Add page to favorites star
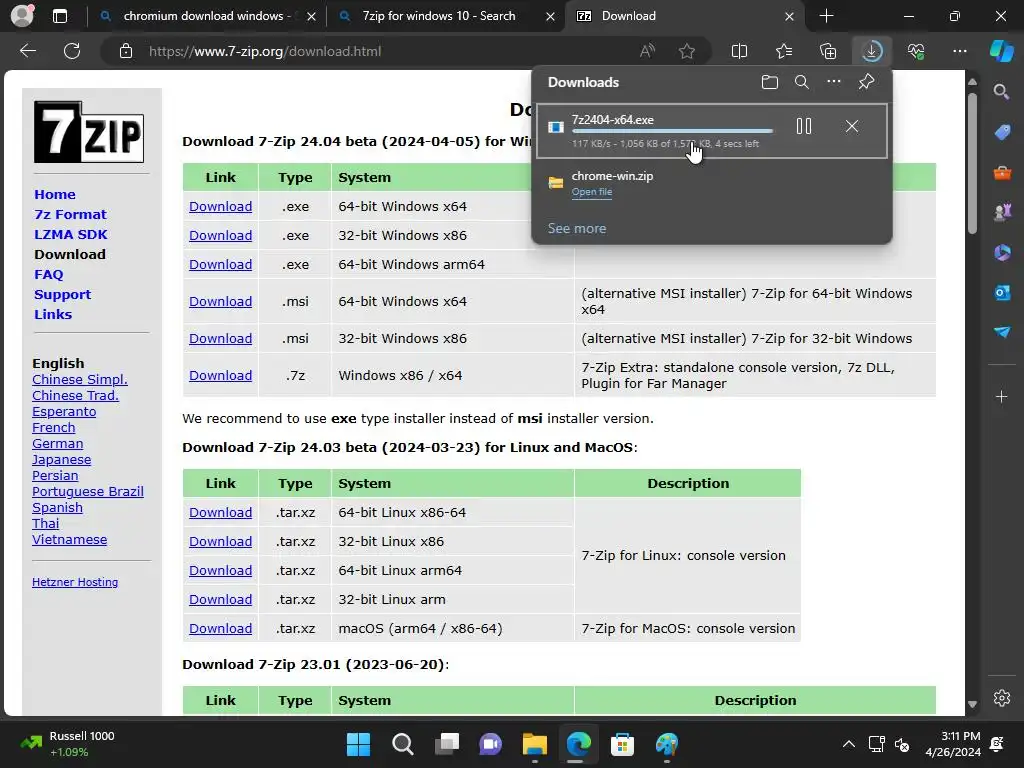This screenshot has width=1024, height=768. point(686,51)
